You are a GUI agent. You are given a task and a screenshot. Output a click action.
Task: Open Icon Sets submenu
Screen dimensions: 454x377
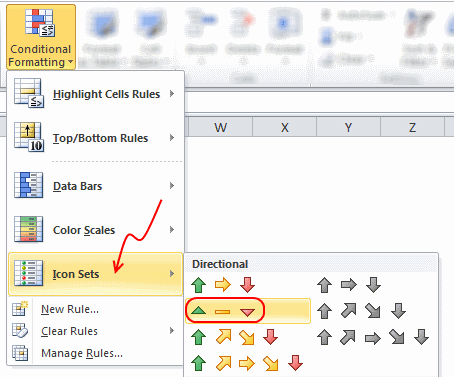[x=96, y=274]
